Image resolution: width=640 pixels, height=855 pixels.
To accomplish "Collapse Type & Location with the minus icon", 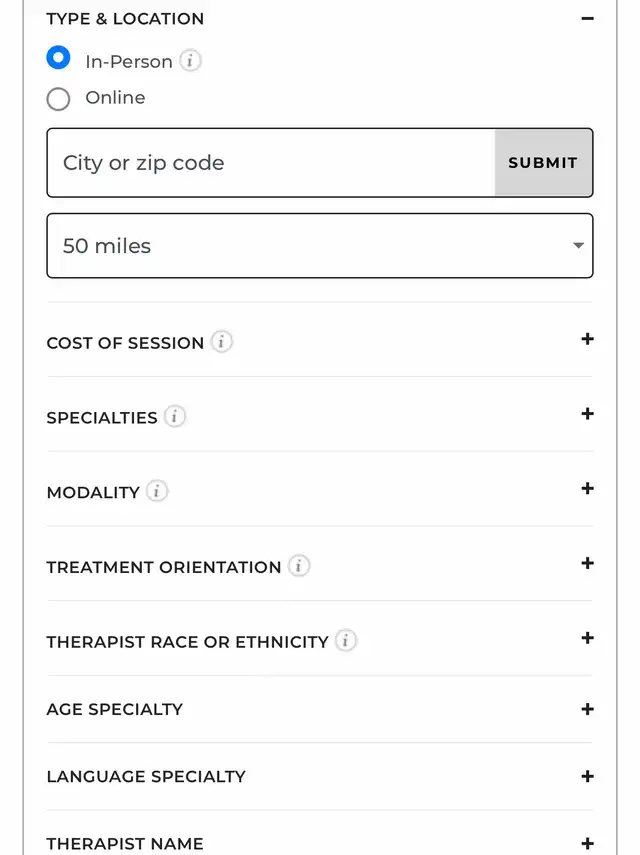I will pyautogui.click(x=587, y=19).
